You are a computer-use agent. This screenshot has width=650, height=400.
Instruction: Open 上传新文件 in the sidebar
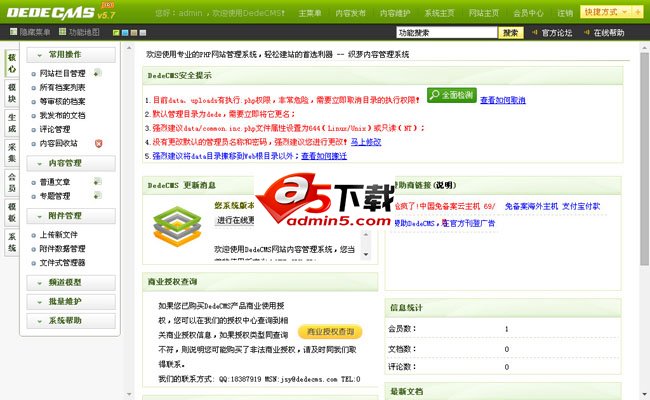point(58,235)
